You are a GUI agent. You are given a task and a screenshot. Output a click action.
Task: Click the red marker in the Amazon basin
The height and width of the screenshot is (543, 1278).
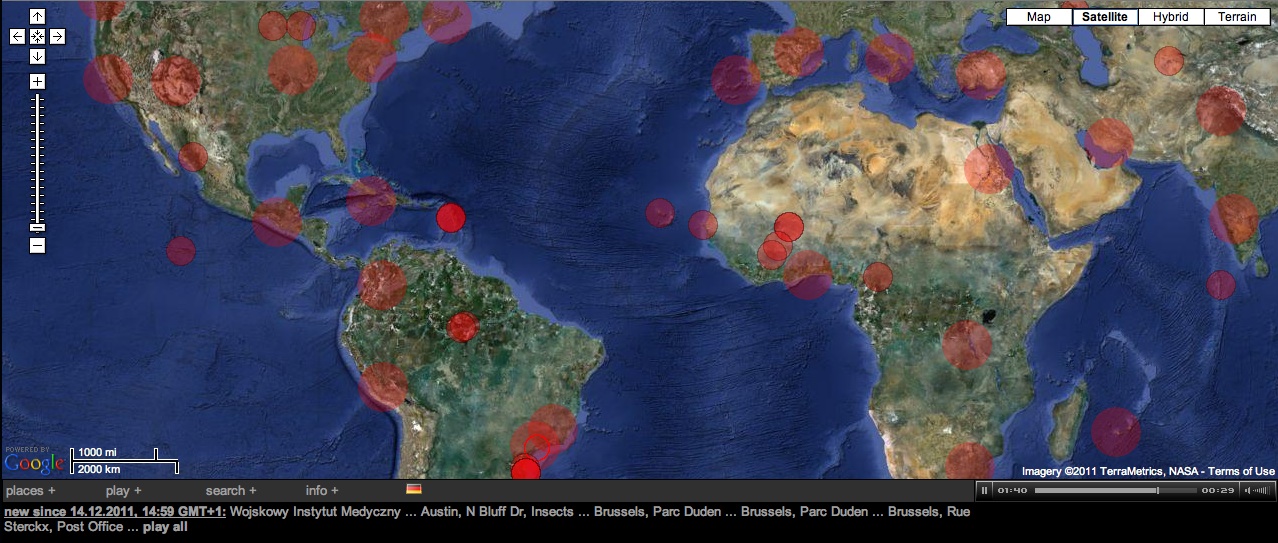[x=462, y=327]
